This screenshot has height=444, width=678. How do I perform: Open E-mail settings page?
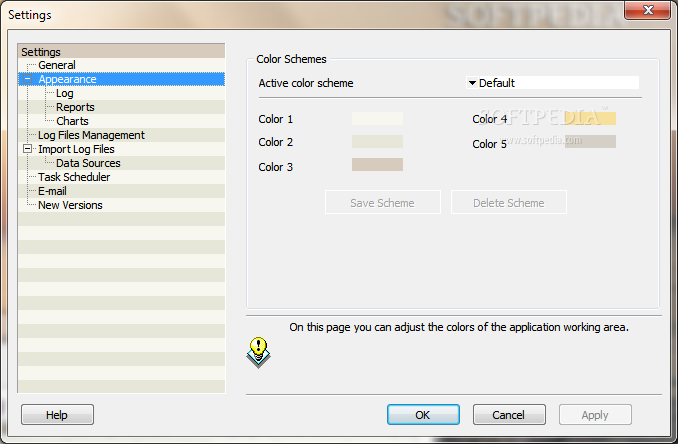pyautogui.click(x=52, y=191)
